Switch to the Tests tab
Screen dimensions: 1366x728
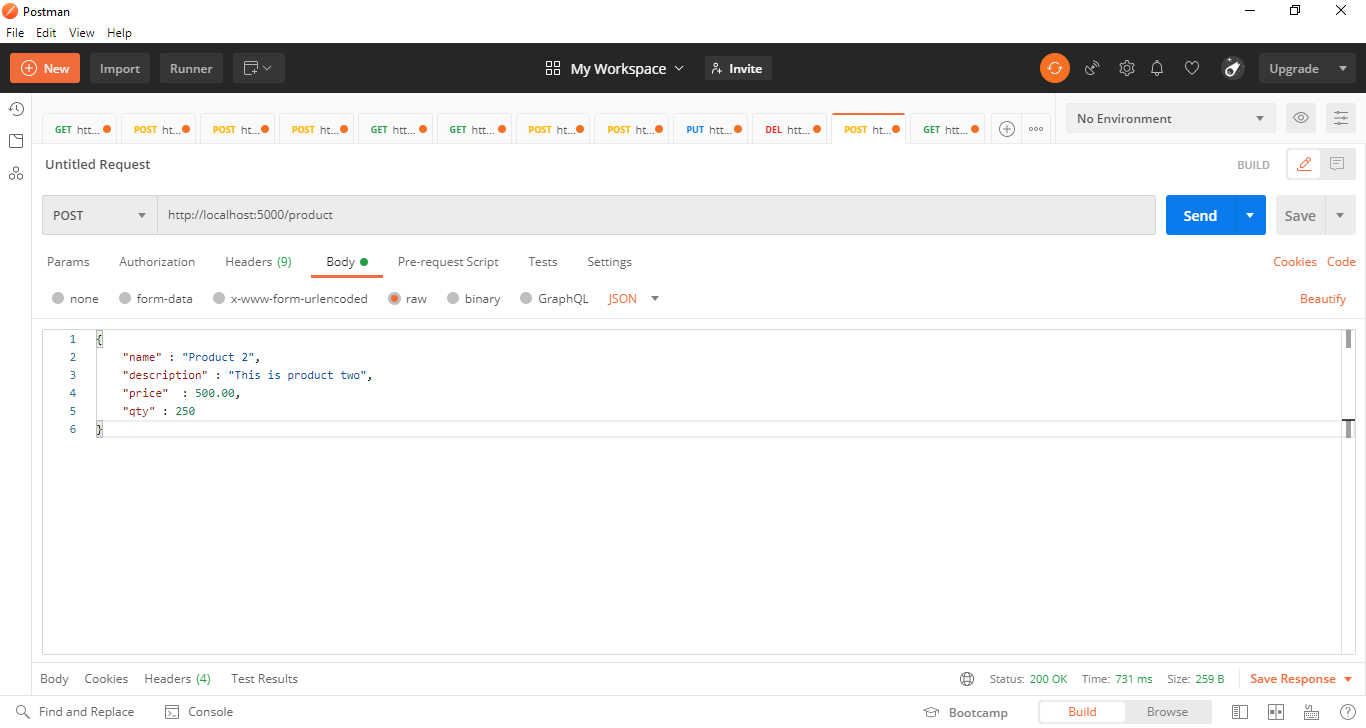pyautogui.click(x=543, y=262)
